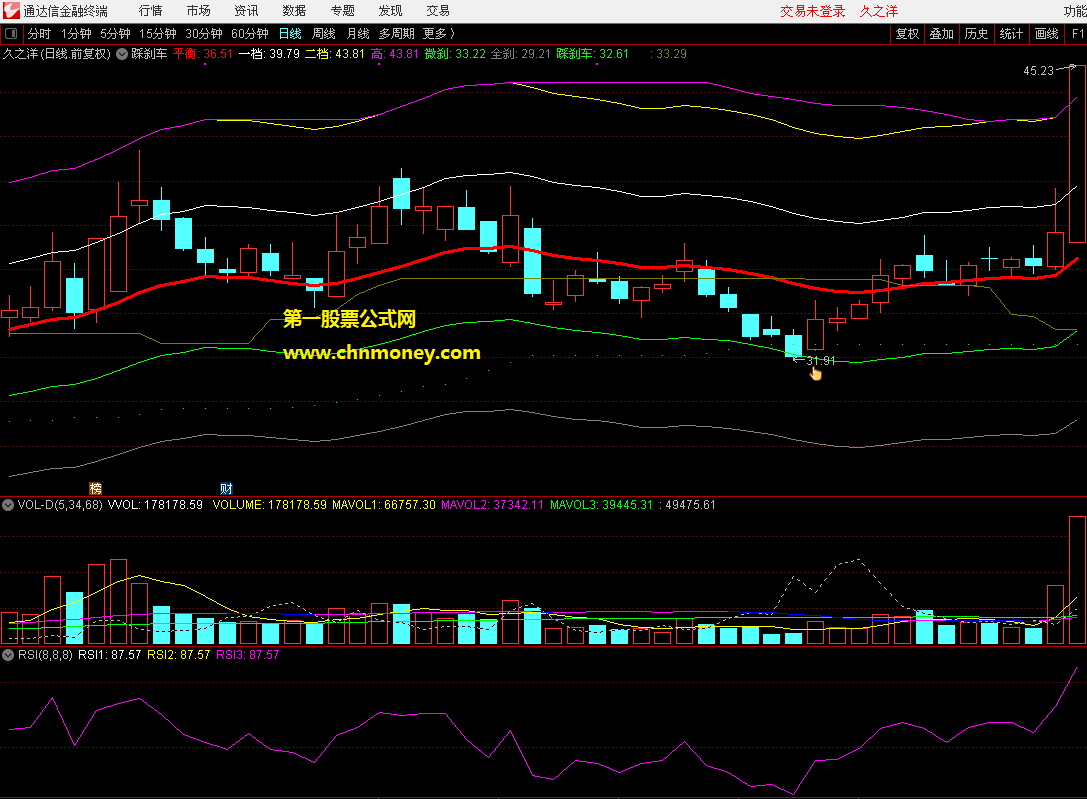Select the MAVOL3: 39445.31 value
Image resolution: width=1087 pixels, height=799 pixels.
point(602,505)
